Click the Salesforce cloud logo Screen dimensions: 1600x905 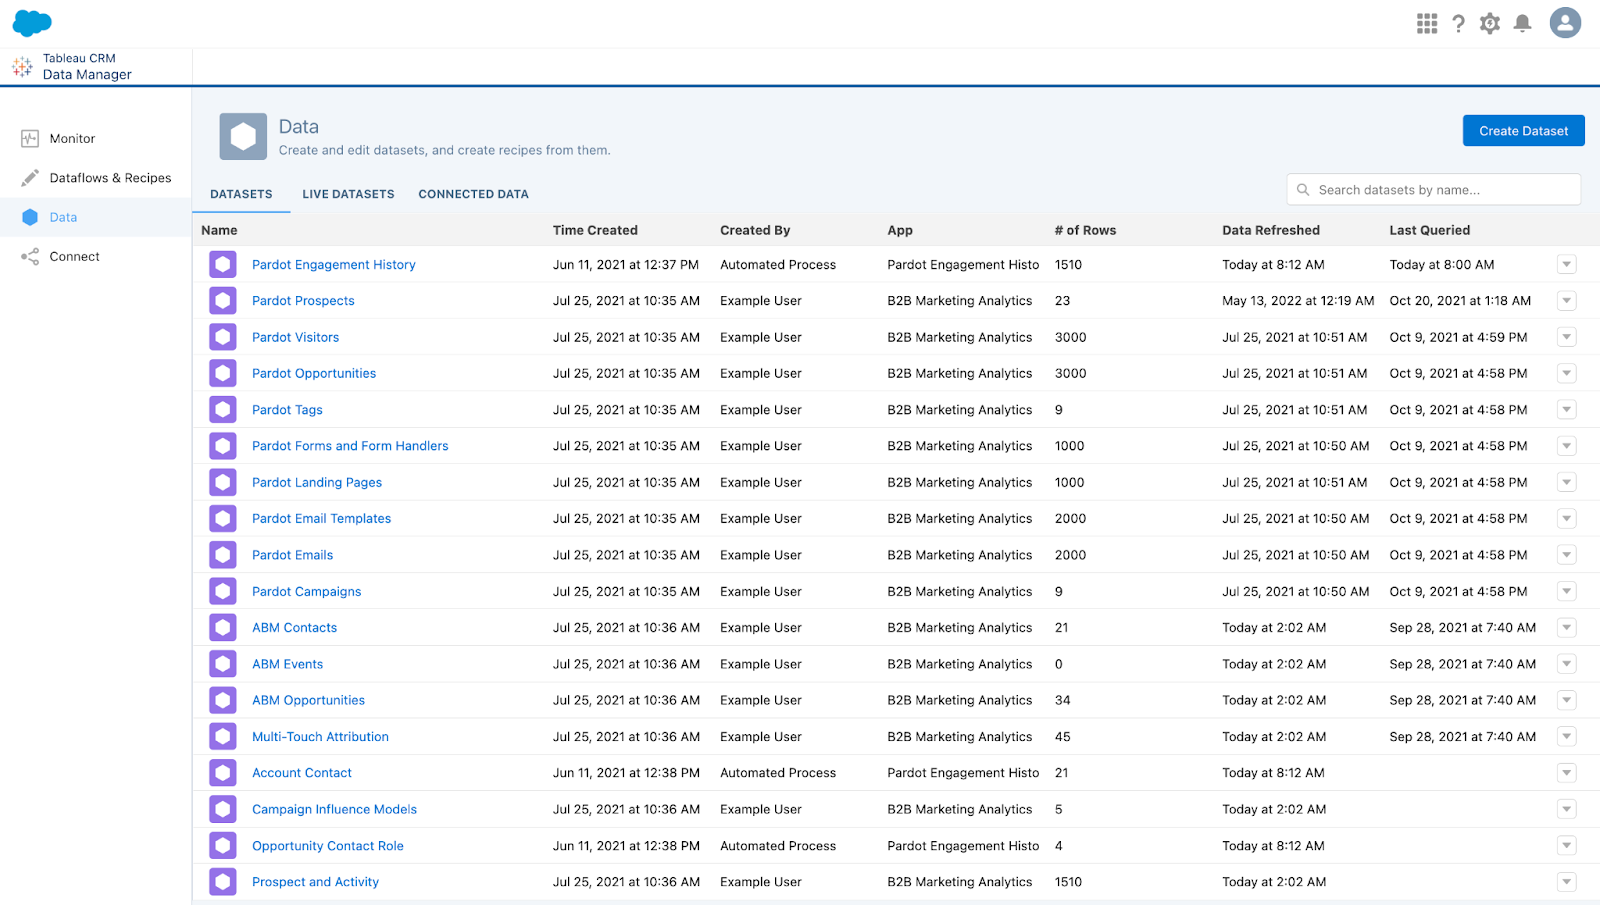coord(32,23)
